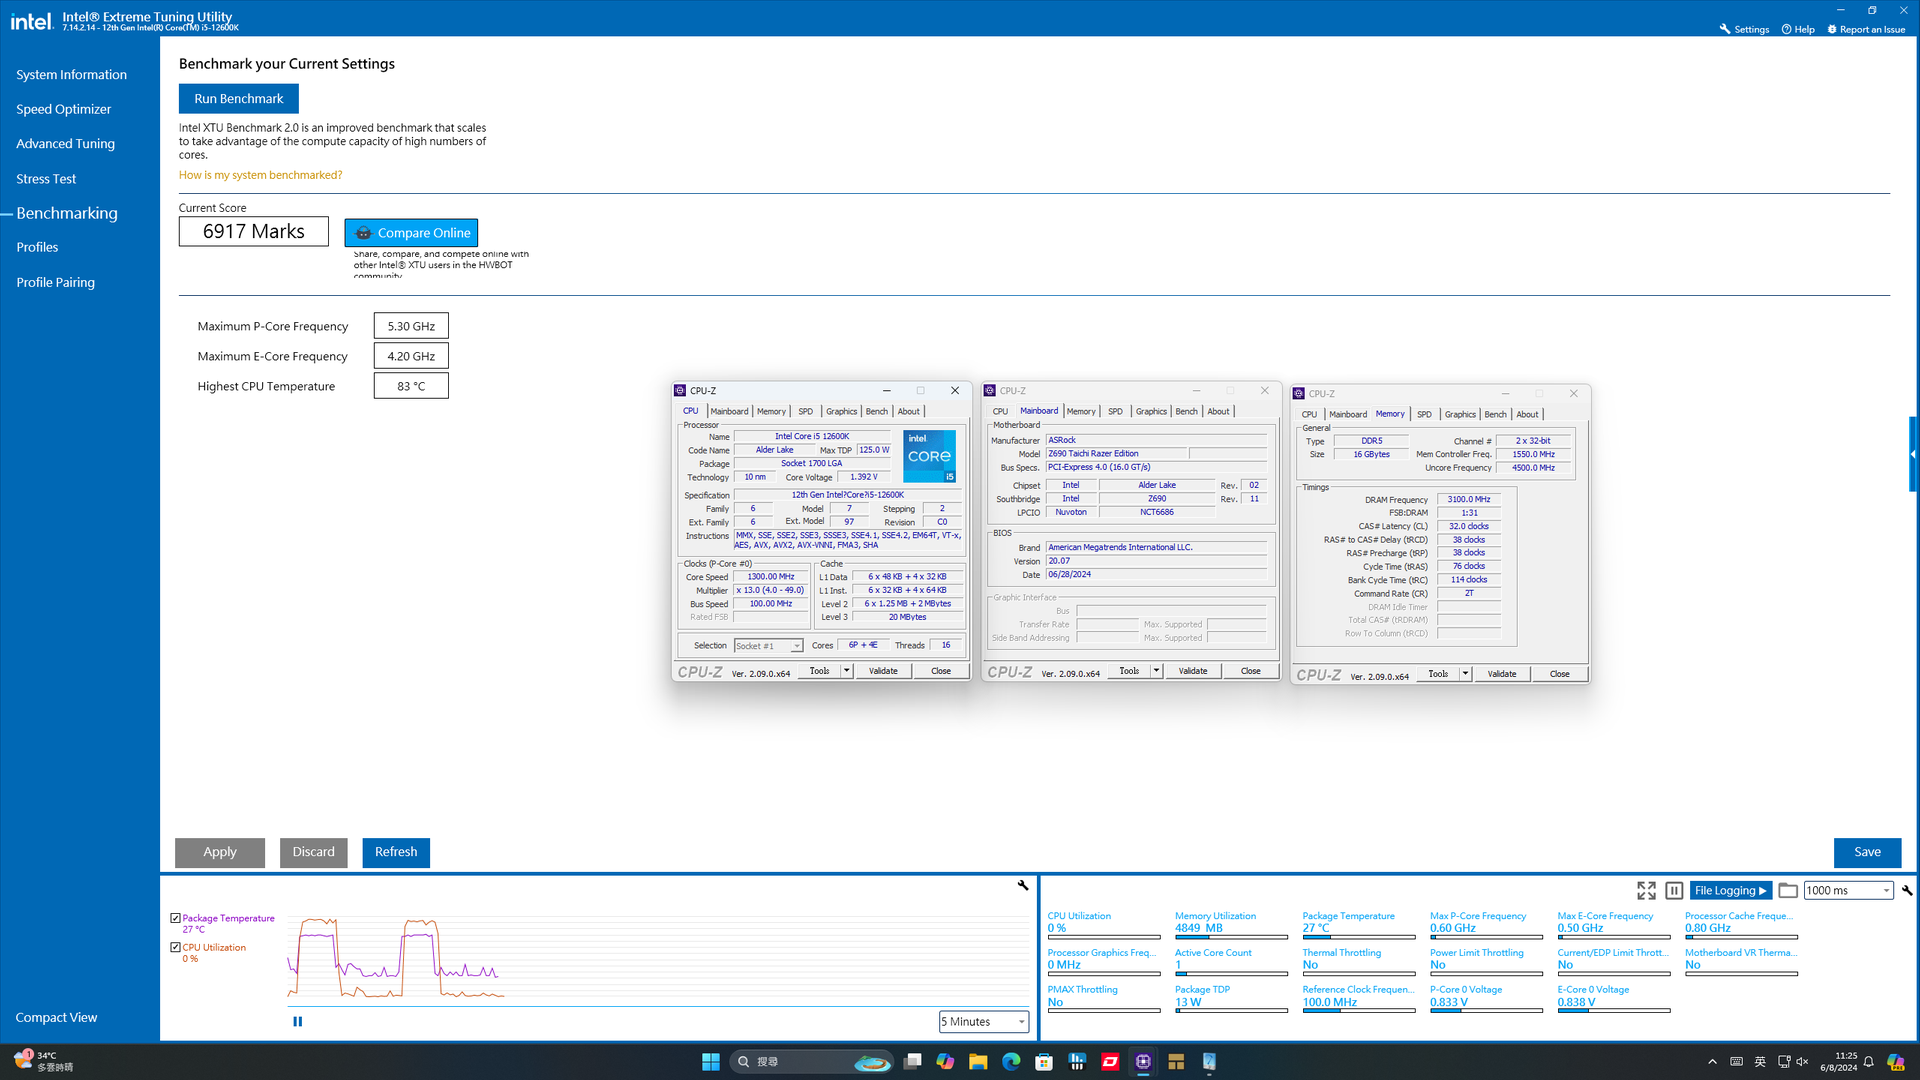
Task: Open Microsoft Store from the taskbar
Action: pos(1044,1062)
